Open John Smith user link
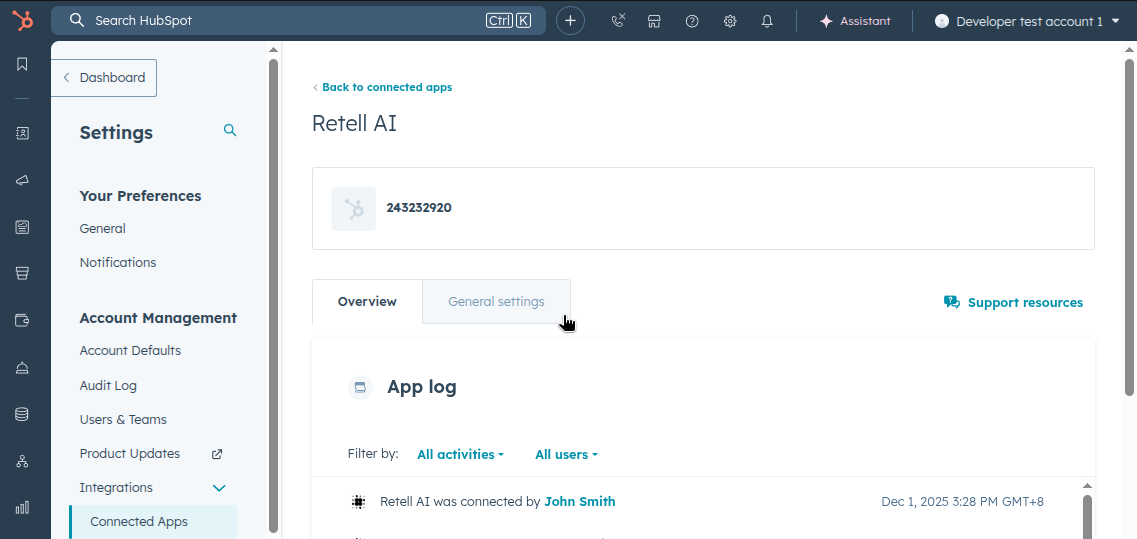This screenshot has height=539, width=1137. point(579,501)
